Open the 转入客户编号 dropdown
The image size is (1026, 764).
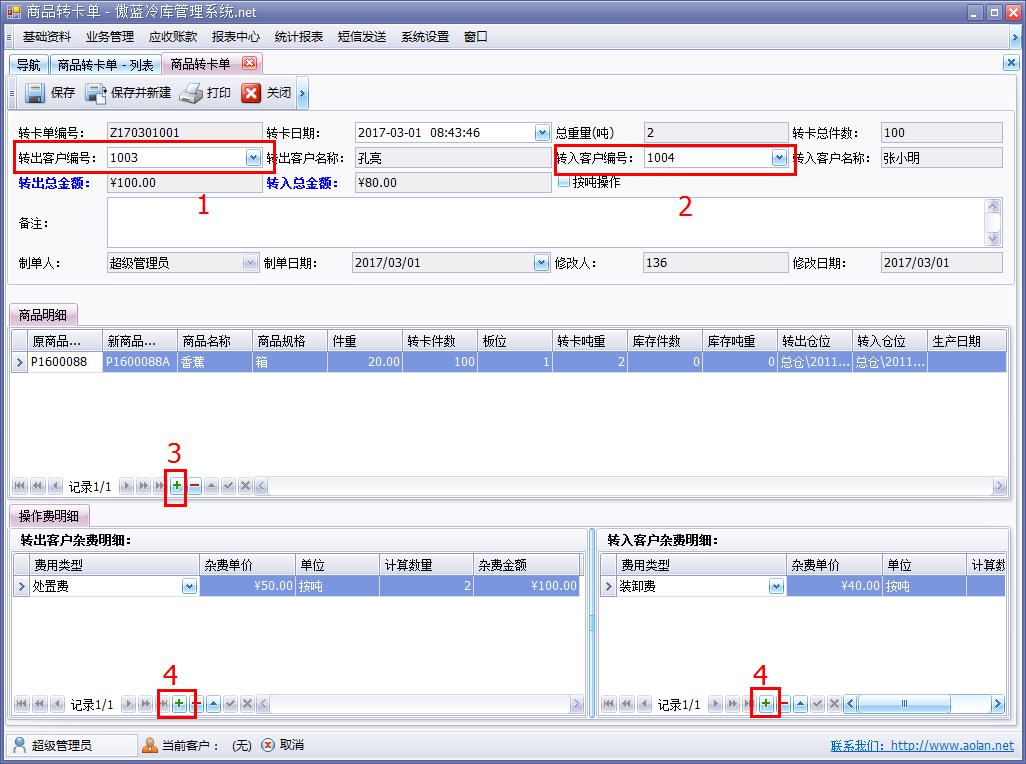(778, 158)
